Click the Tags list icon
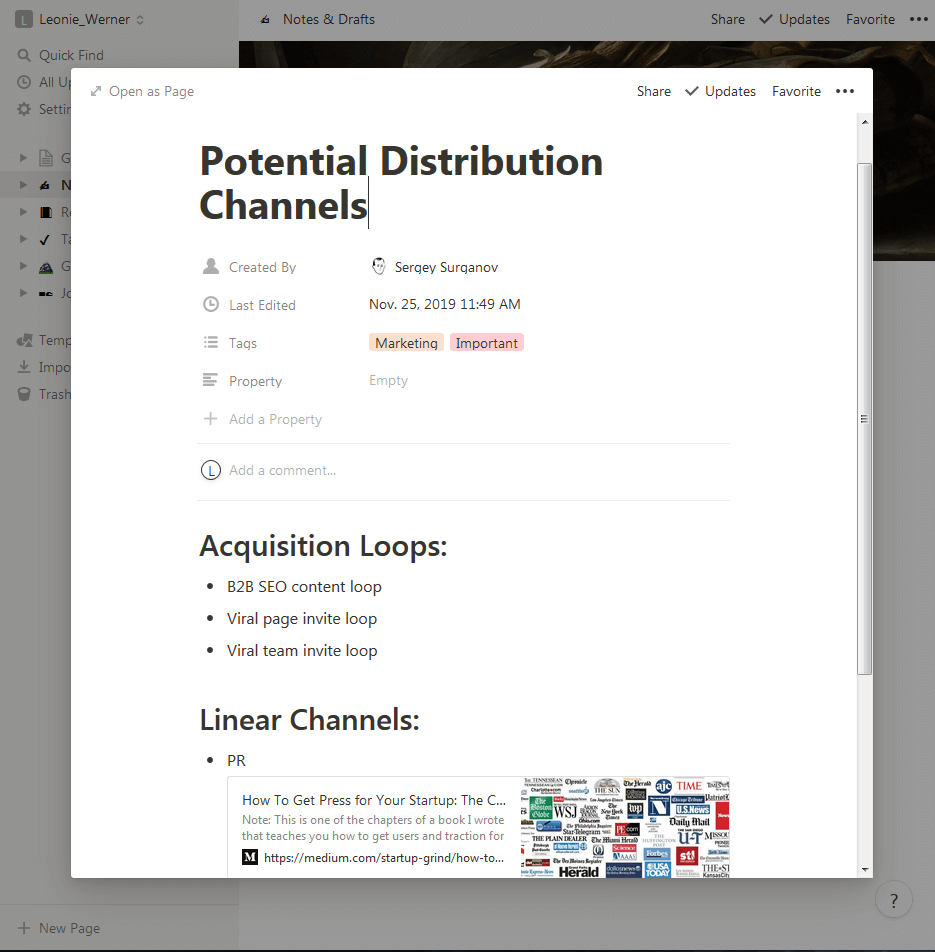The width and height of the screenshot is (935, 952). tap(211, 343)
